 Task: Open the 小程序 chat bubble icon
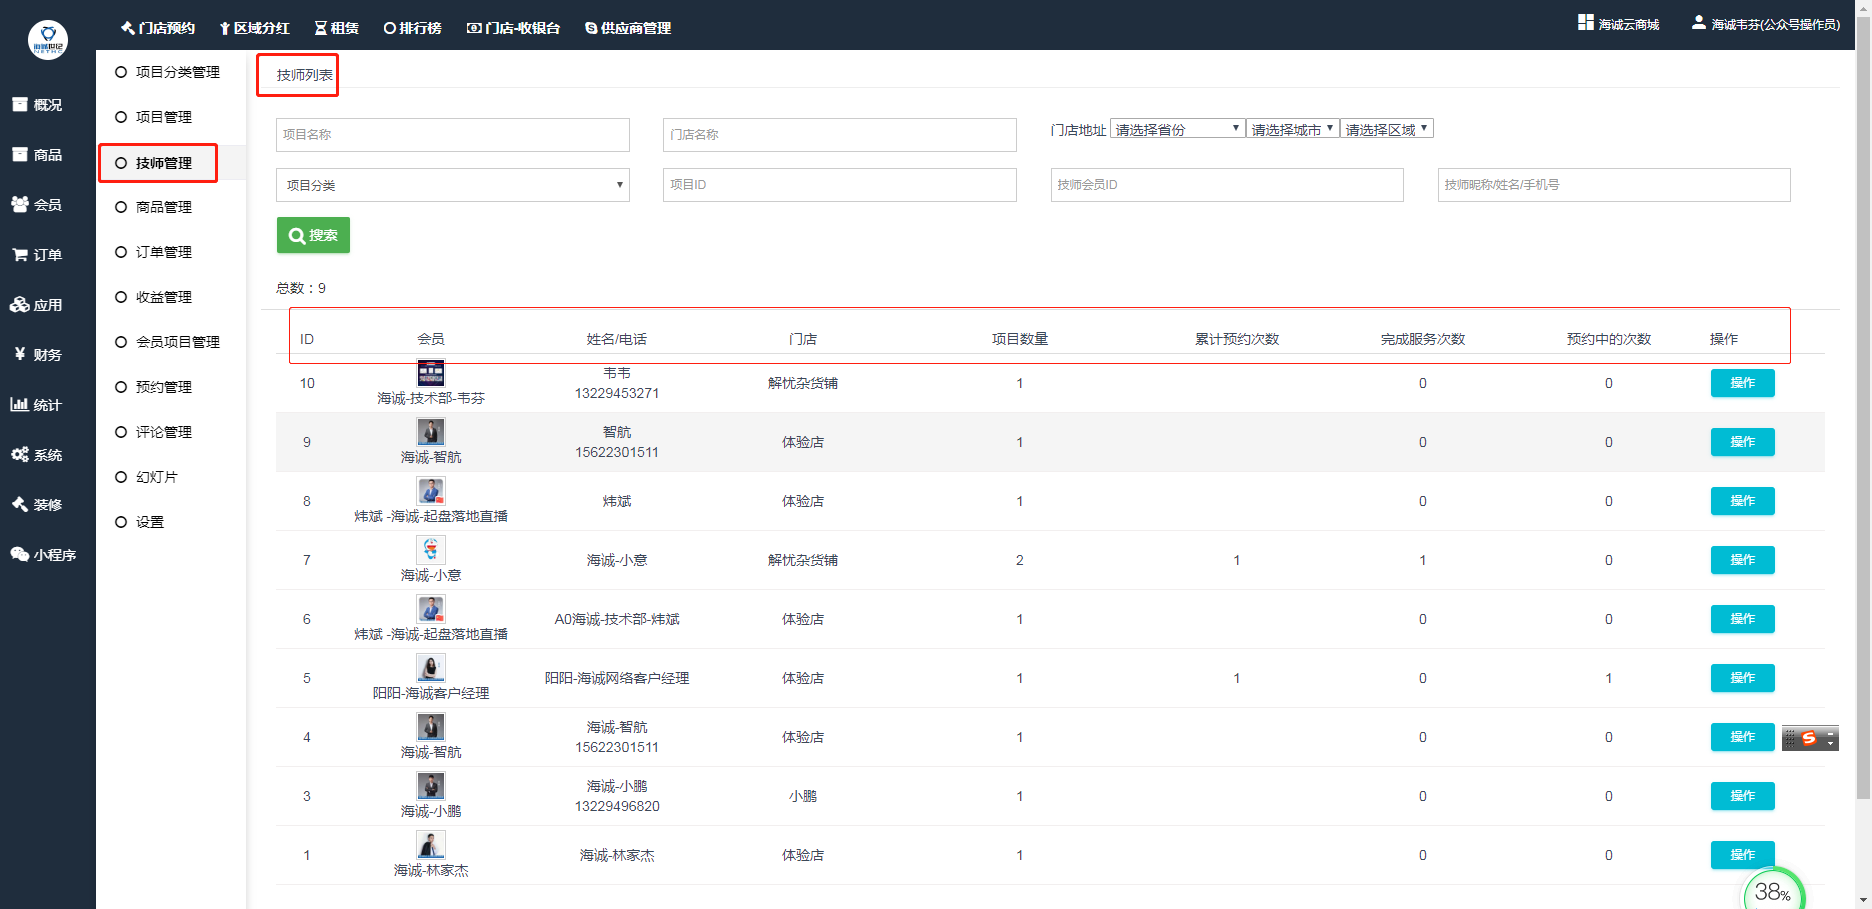coord(20,555)
